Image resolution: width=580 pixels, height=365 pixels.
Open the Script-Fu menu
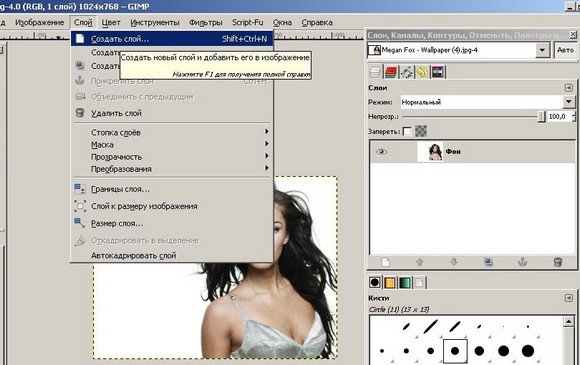tap(247, 23)
